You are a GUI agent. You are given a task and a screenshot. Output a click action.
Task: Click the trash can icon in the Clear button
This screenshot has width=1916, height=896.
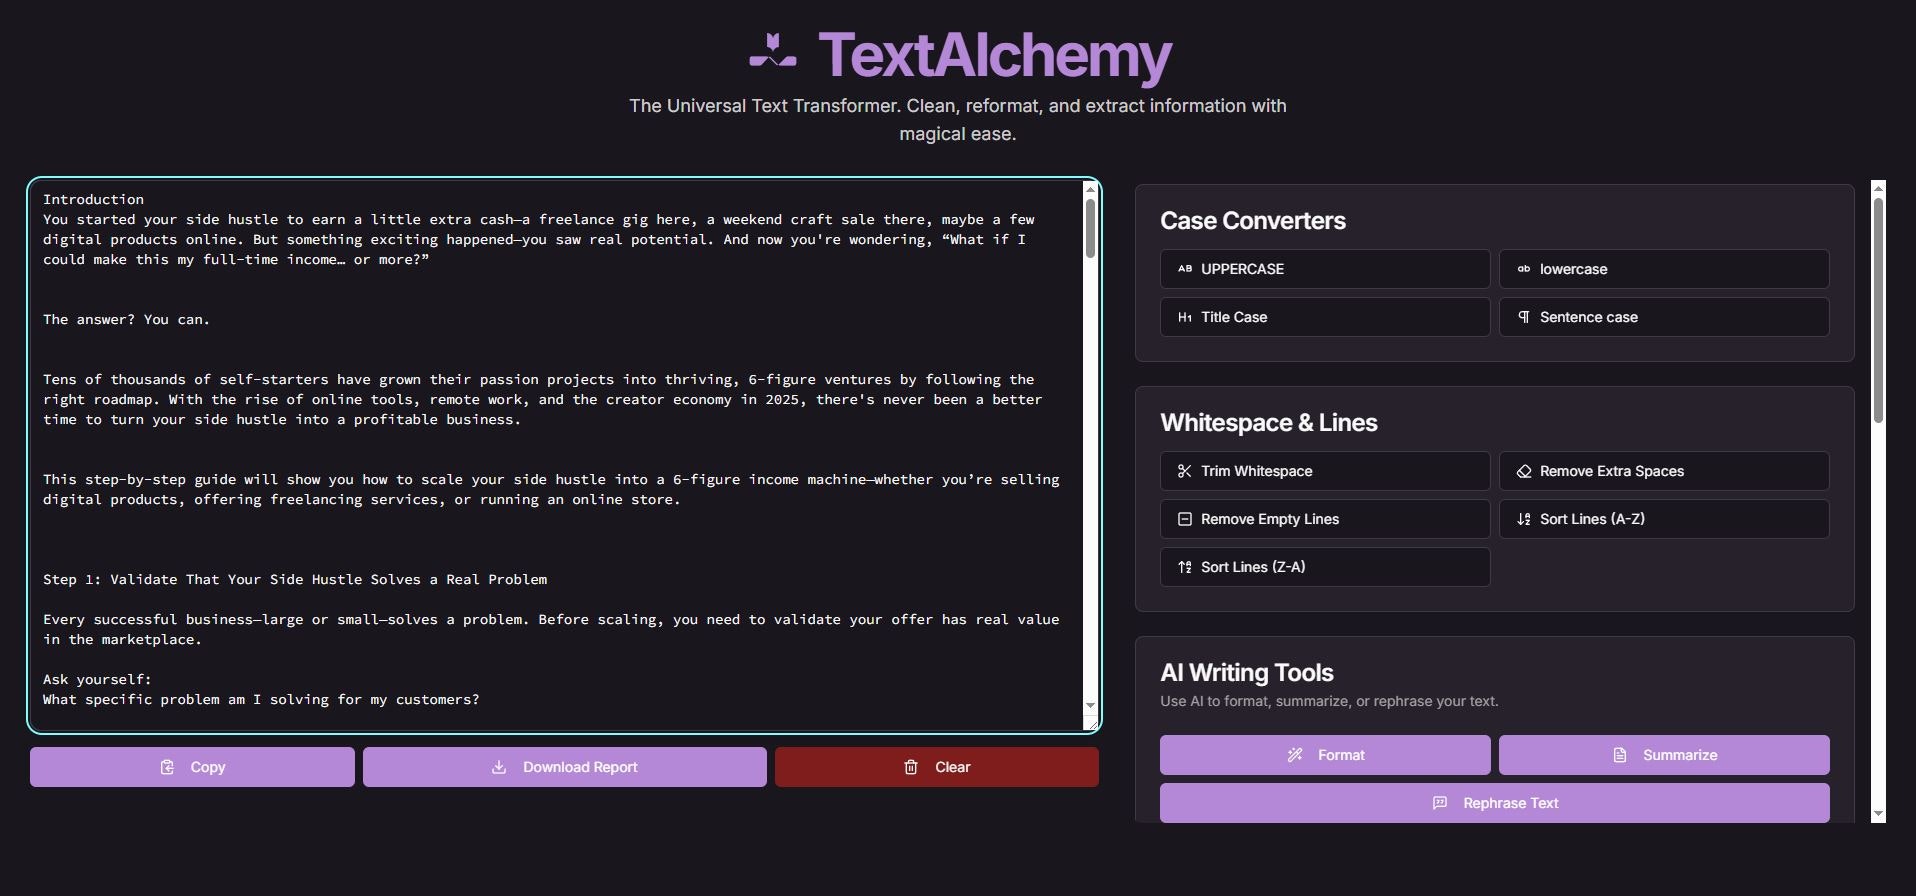911,767
